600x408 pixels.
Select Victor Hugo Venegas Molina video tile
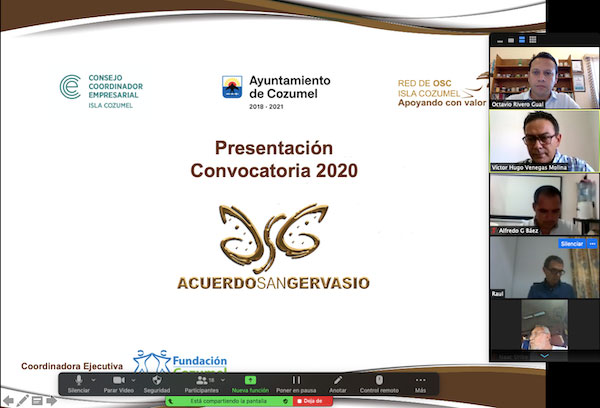pos(544,141)
